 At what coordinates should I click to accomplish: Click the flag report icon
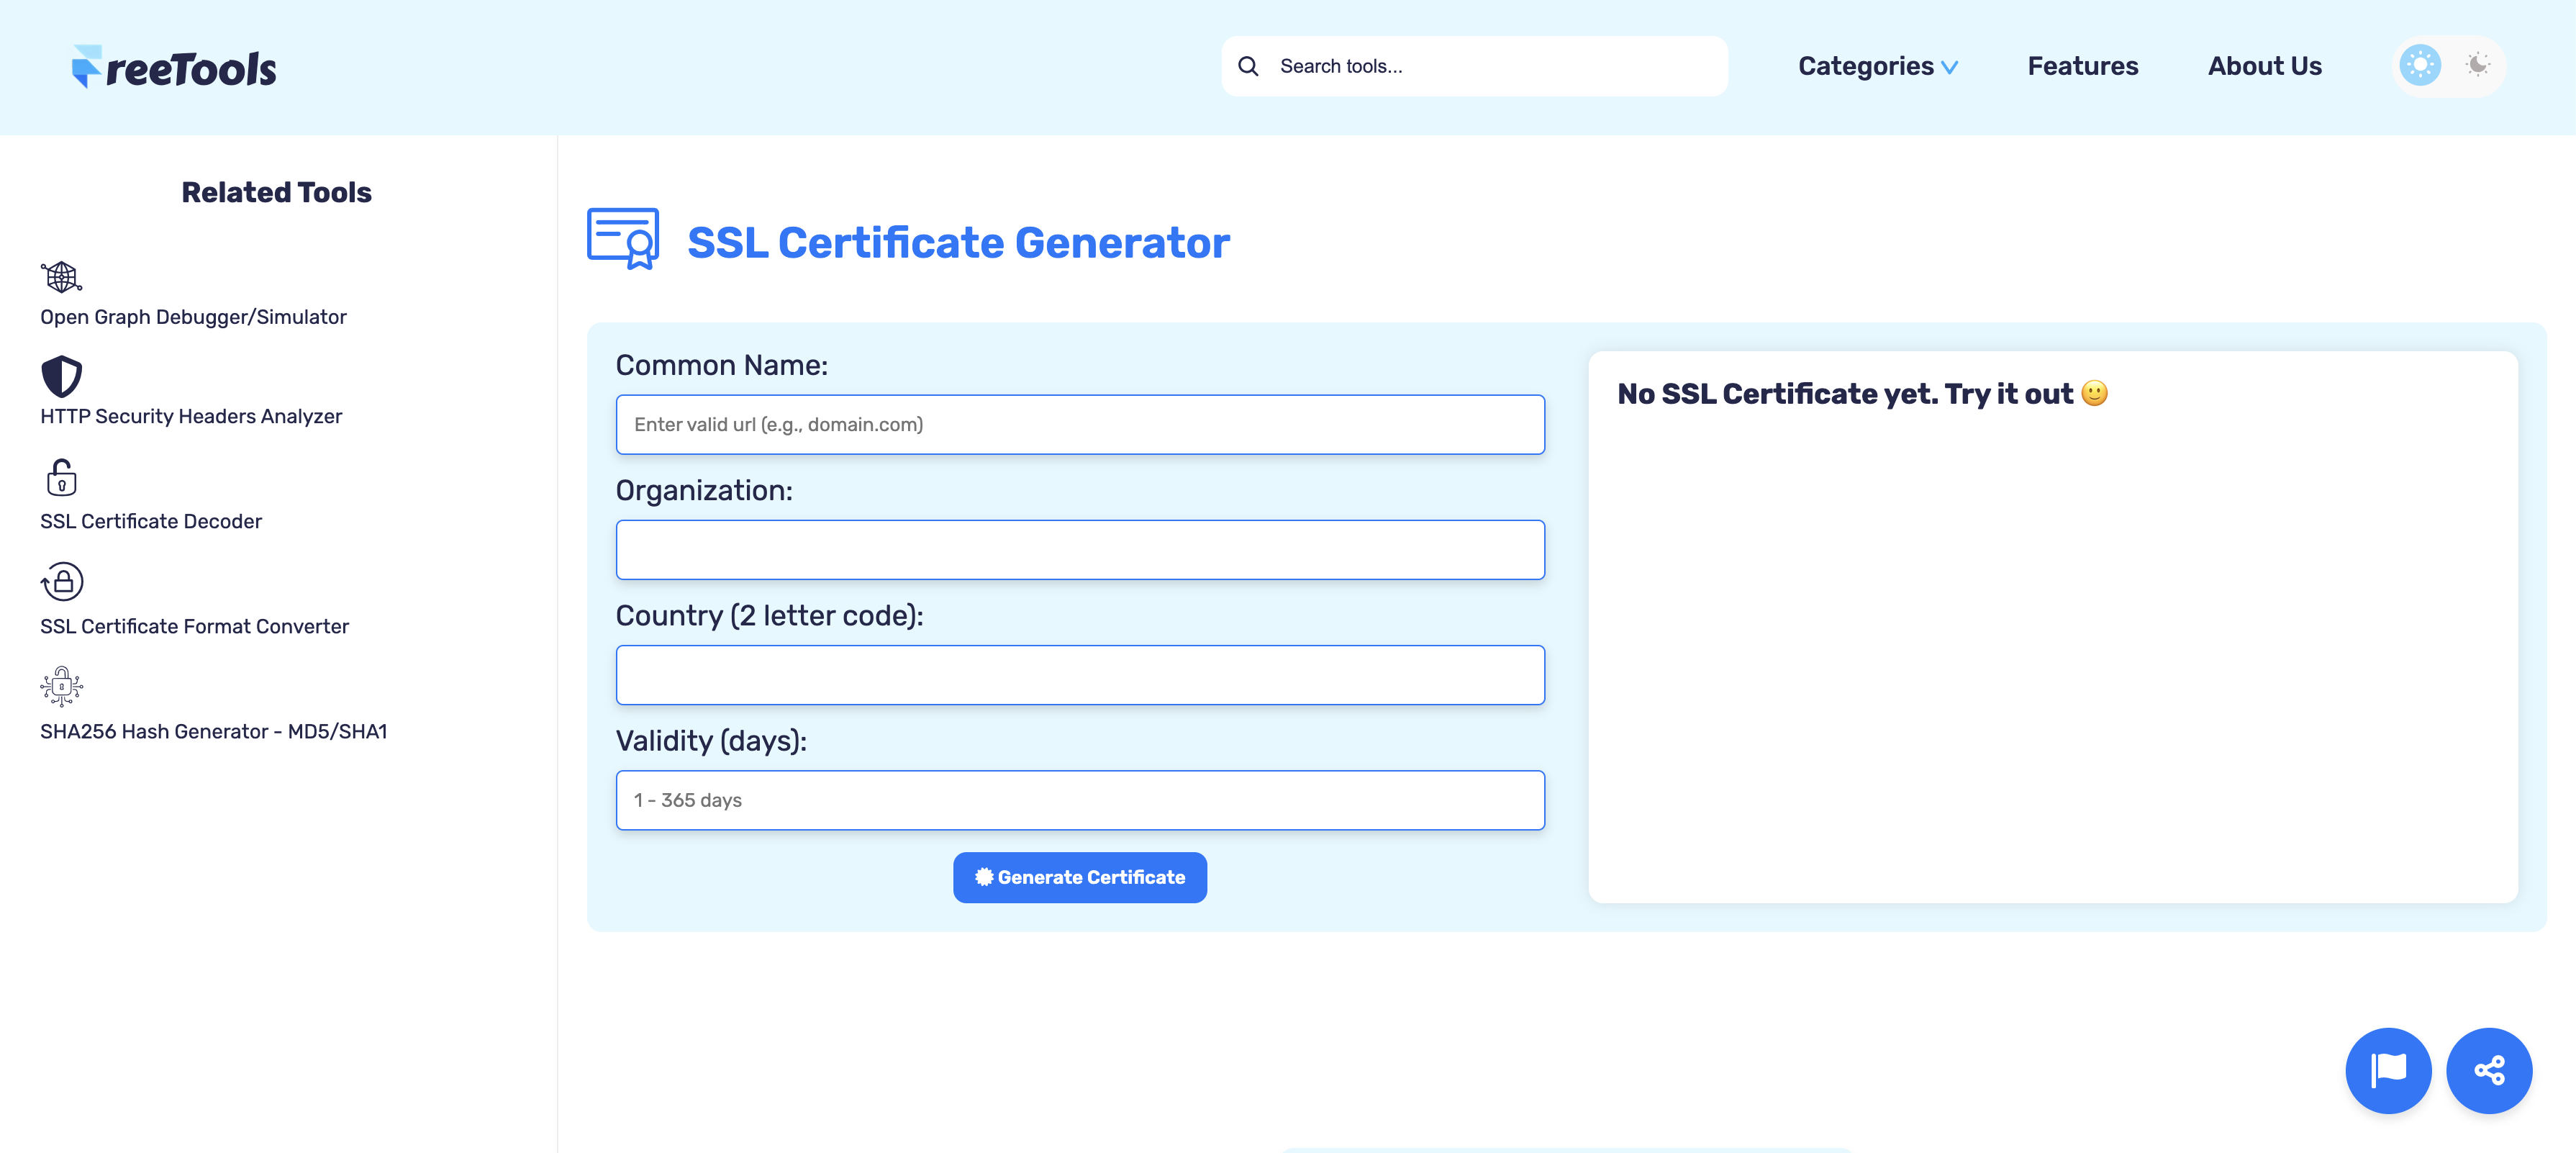click(2388, 1070)
